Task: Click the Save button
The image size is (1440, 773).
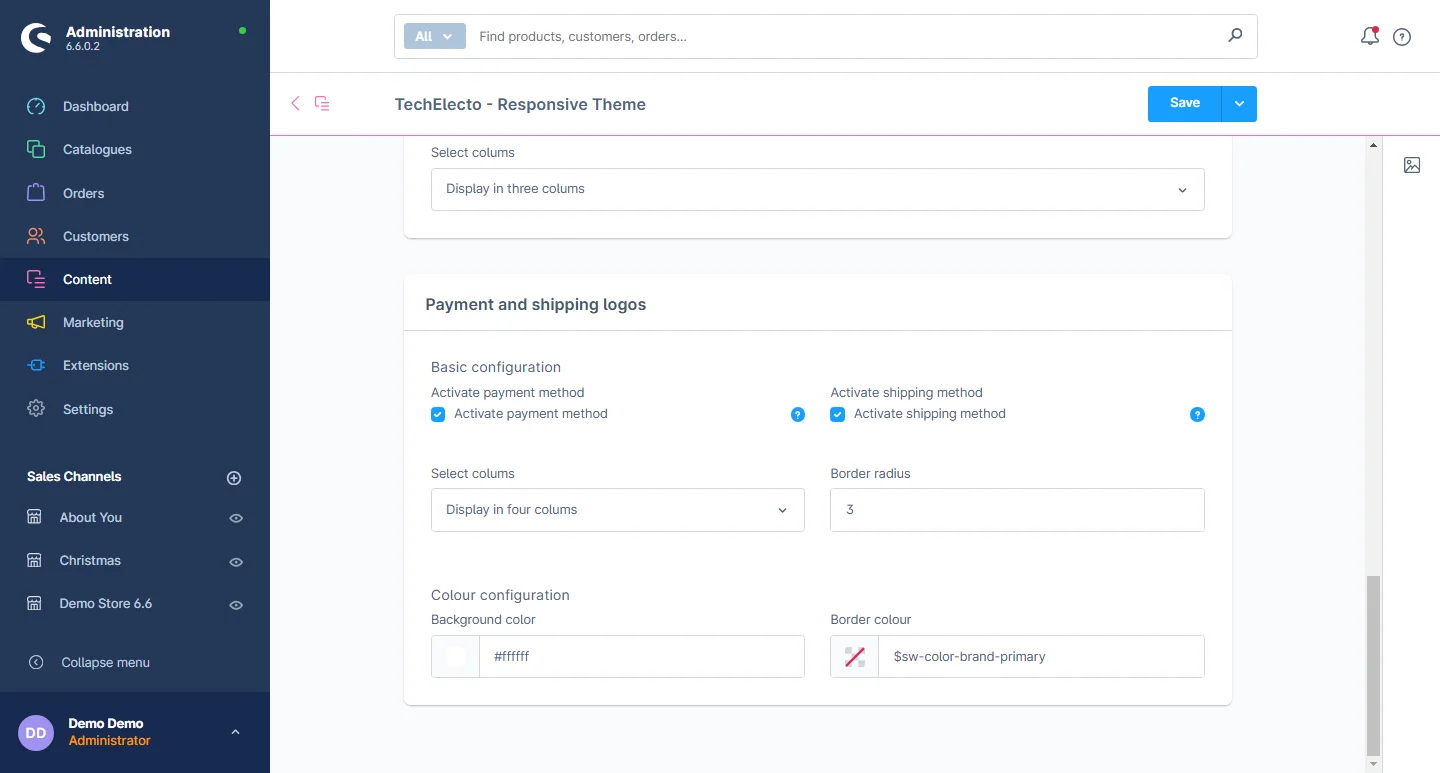Action: click(x=1184, y=104)
